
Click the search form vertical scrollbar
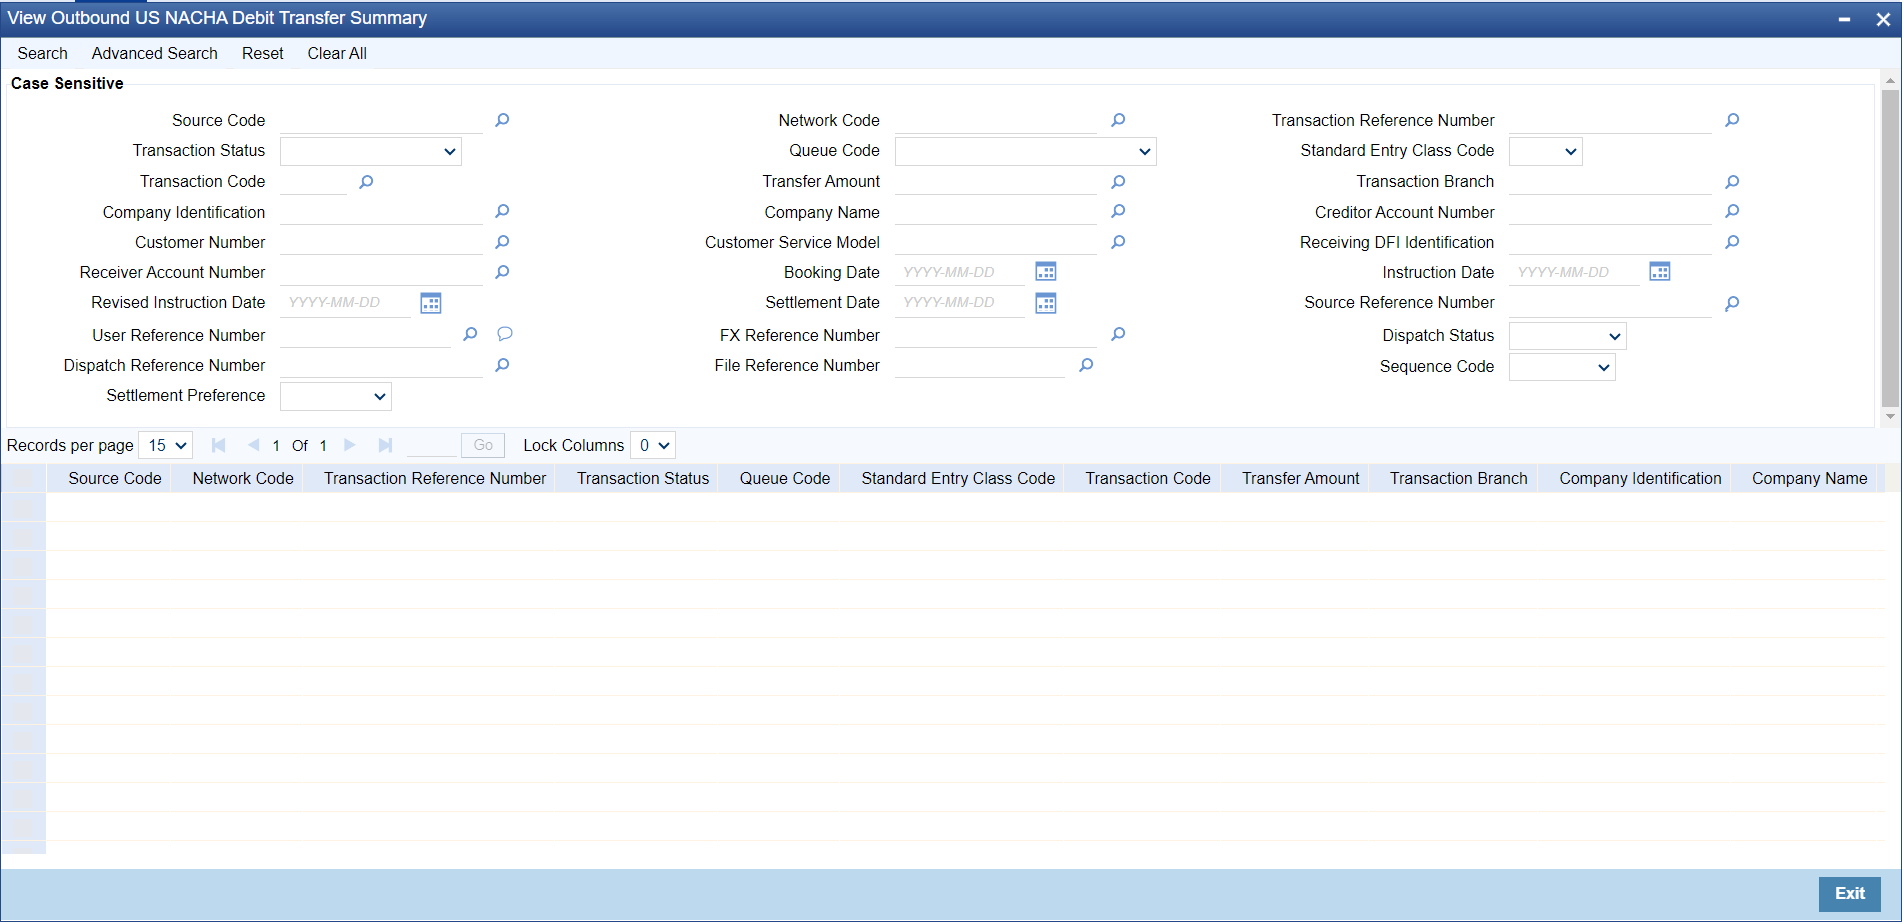pos(1890,248)
